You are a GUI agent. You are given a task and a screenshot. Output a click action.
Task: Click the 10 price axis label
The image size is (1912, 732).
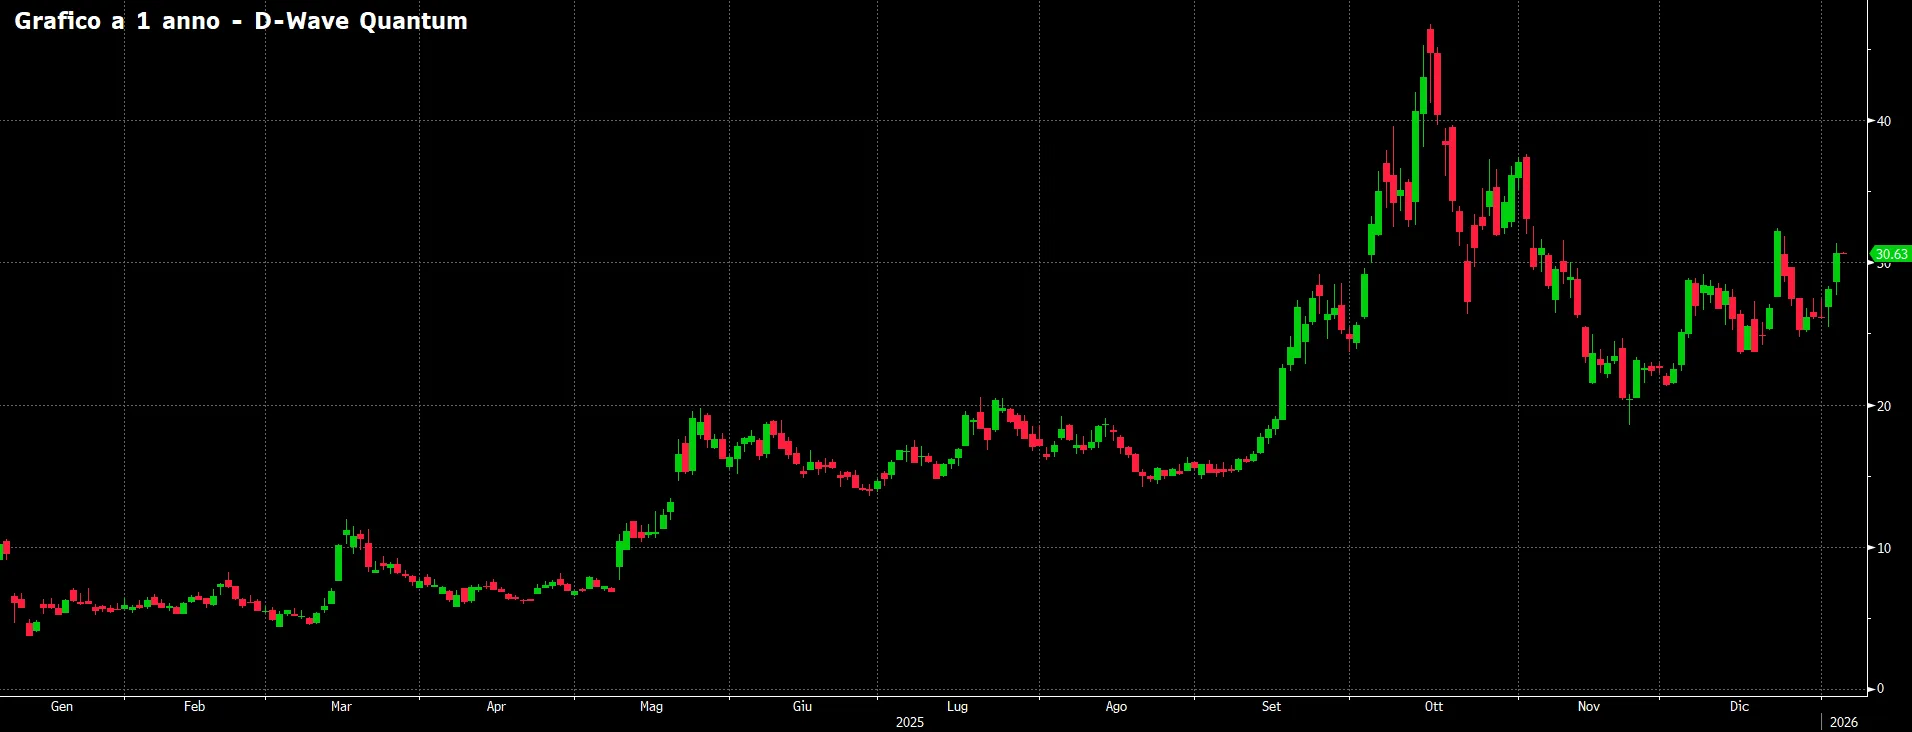pyautogui.click(x=1884, y=548)
